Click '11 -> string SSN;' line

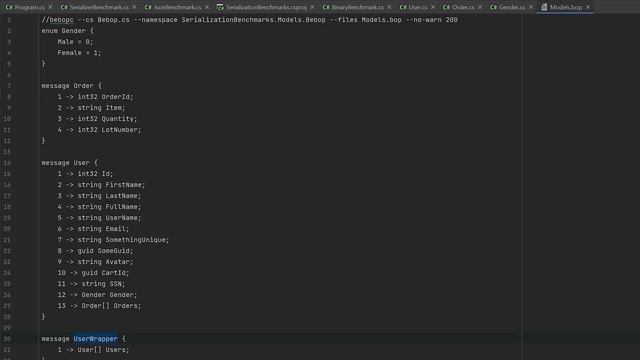[x=91, y=284]
